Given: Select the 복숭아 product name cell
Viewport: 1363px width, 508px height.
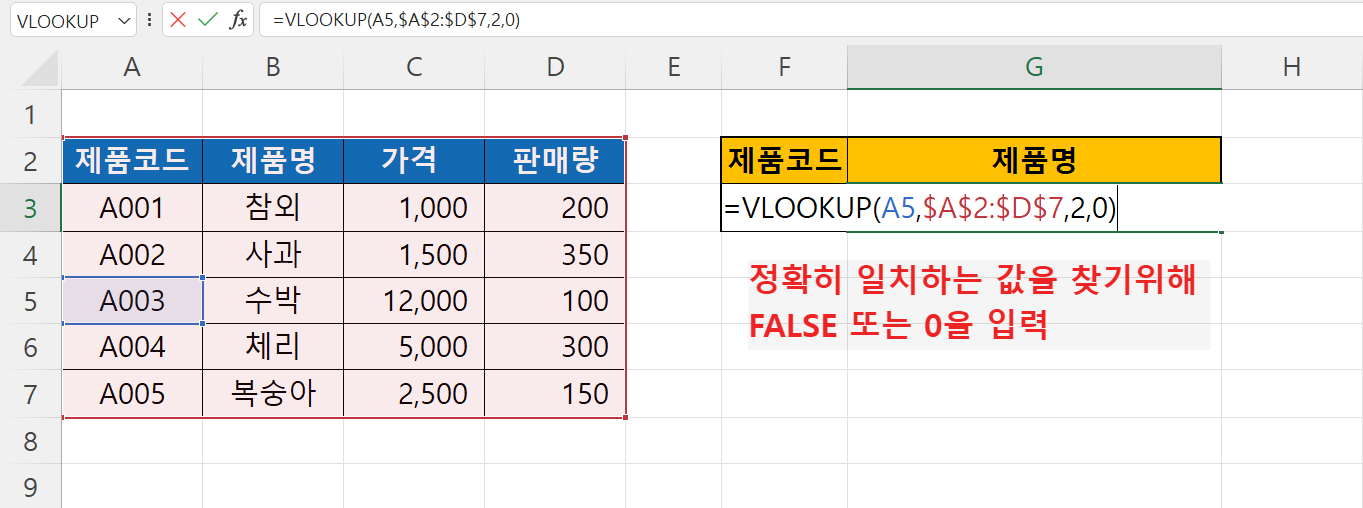Looking at the screenshot, I should (273, 394).
